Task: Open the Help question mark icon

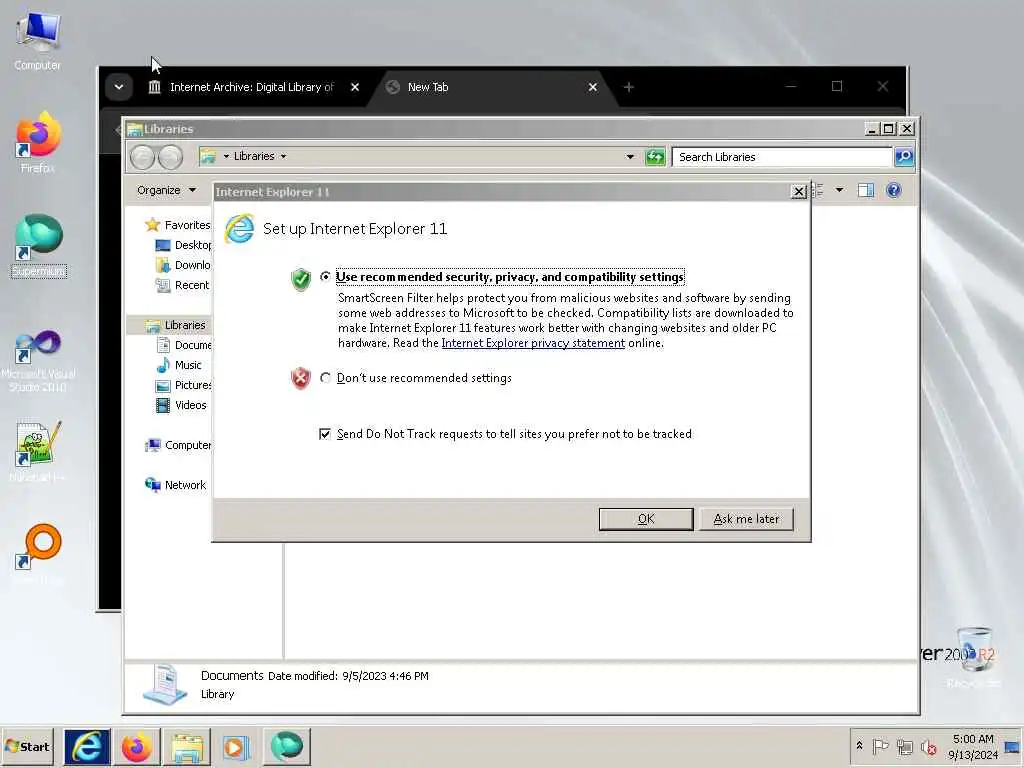Action: click(x=893, y=191)
